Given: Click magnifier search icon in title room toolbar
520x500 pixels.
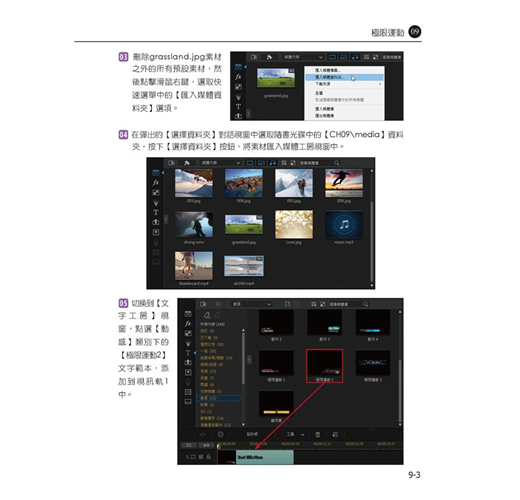Looking at the screenshot, I should [x=366, y=304].
